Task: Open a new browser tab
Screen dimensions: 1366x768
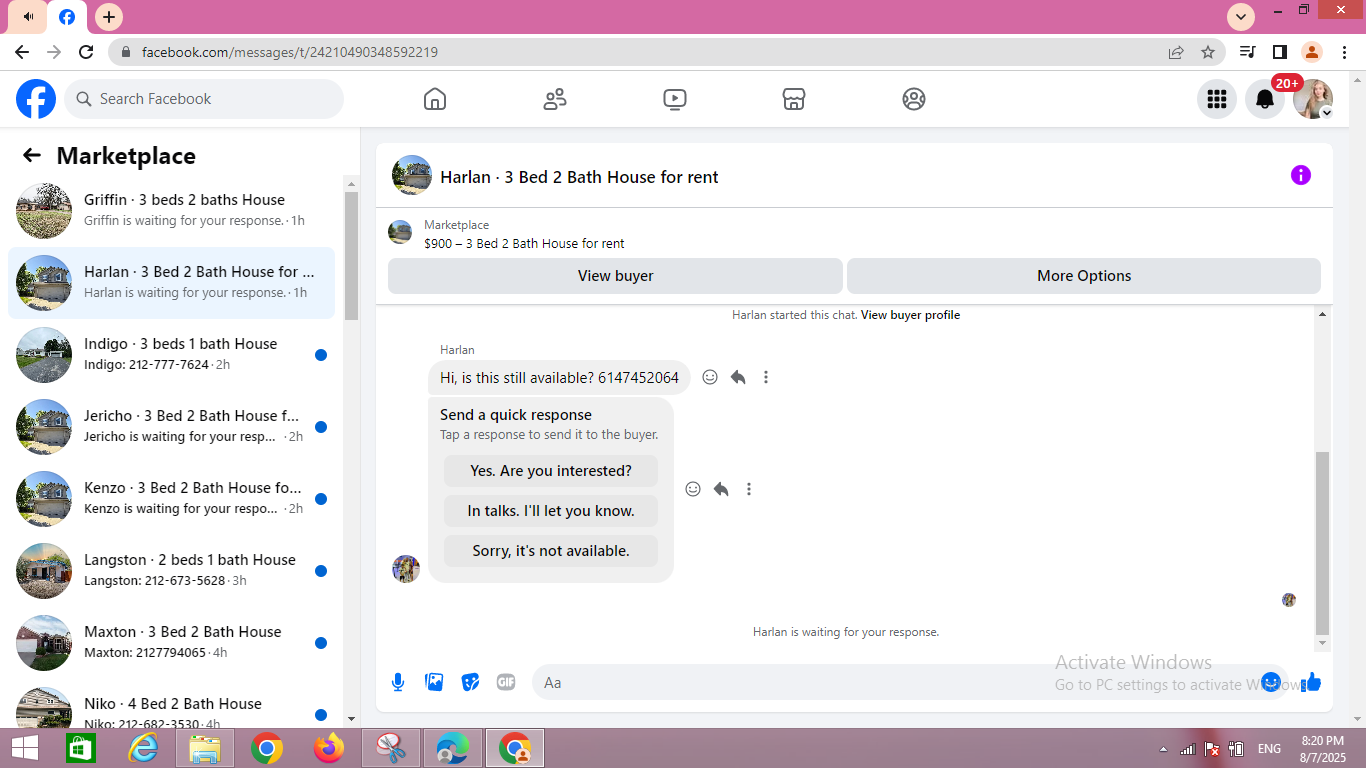Action: [109, 17]
